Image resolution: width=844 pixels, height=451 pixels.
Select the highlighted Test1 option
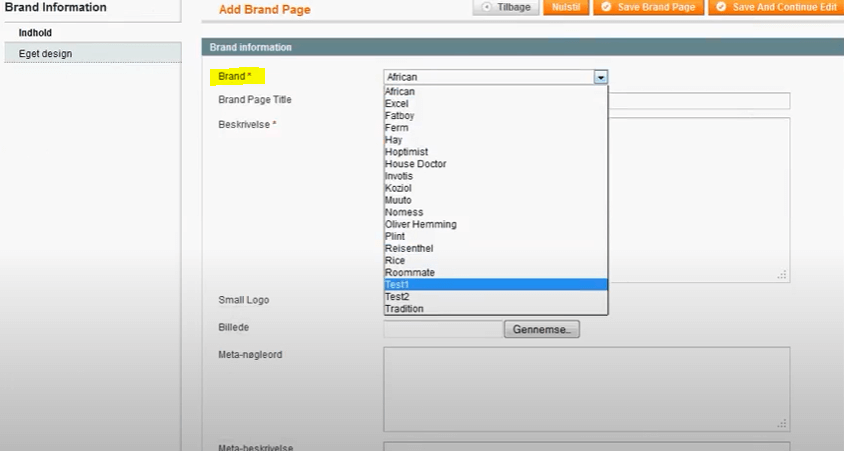tap(496, 285)
